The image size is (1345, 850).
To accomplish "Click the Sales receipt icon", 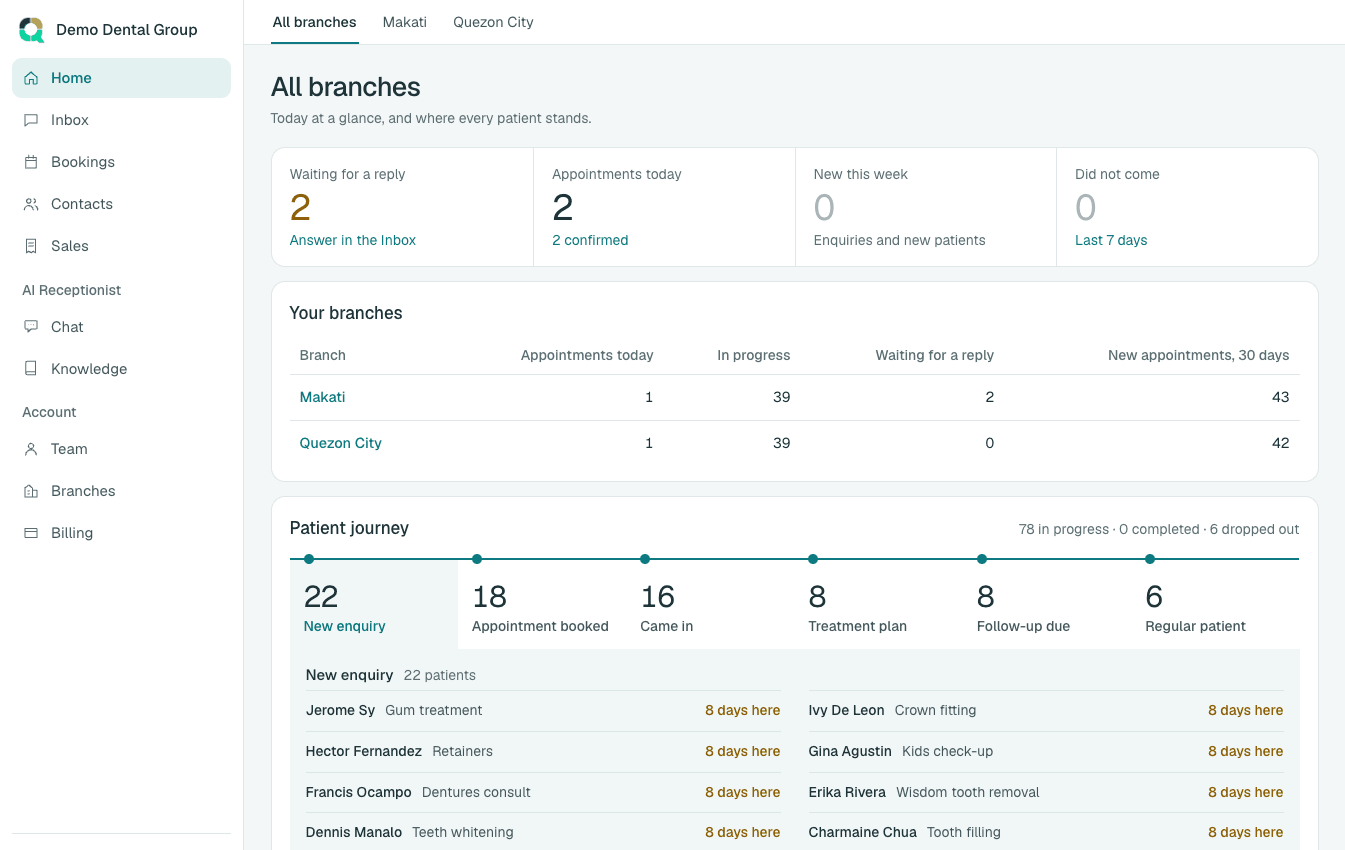I will [x=31, y=246].
